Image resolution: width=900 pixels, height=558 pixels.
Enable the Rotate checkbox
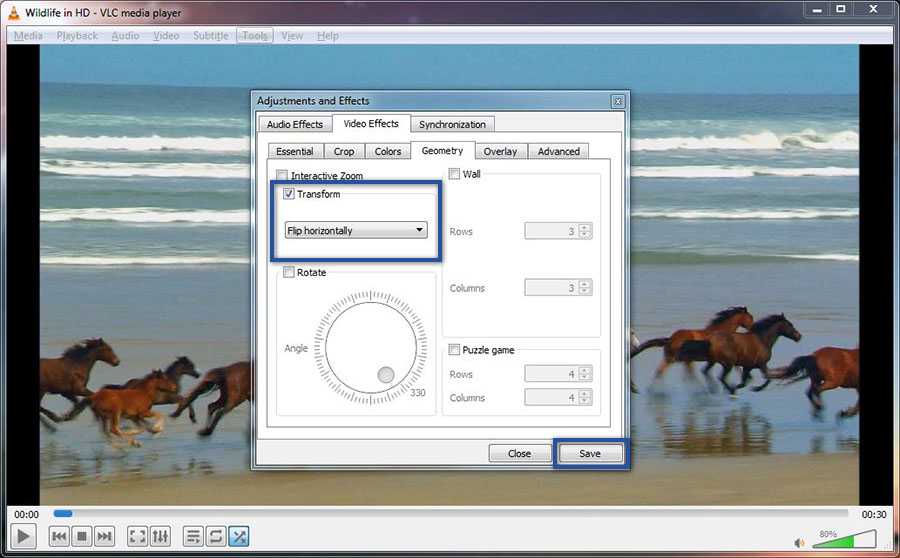coord(289,272)
